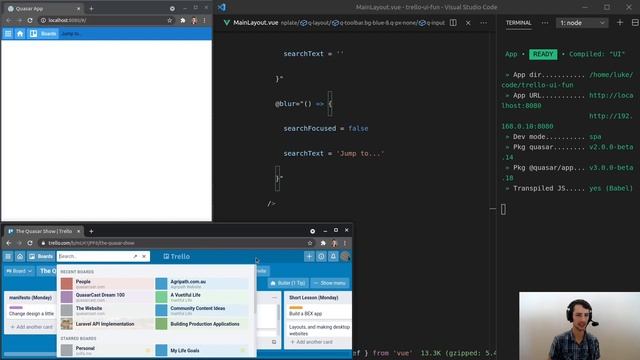Click the Boards button in Quasar App toolbar
Screen dimensions: 640x360
coord(43,33)
